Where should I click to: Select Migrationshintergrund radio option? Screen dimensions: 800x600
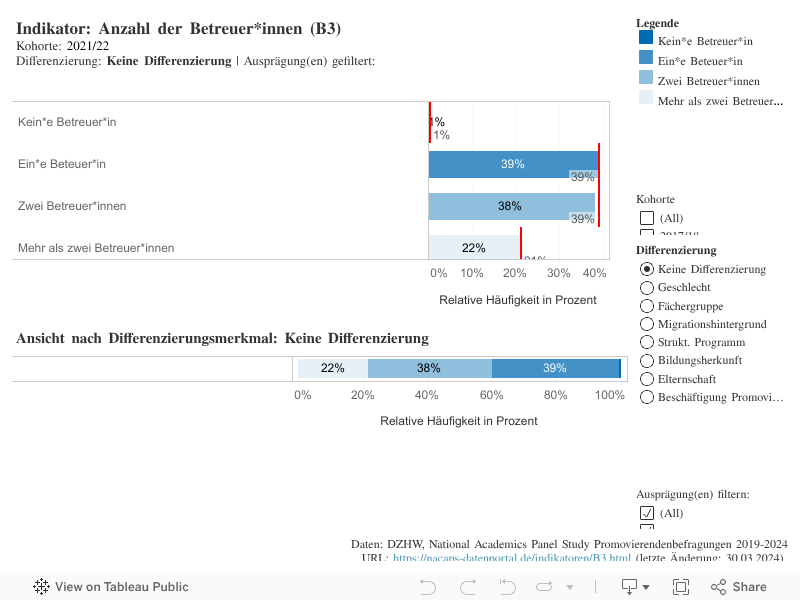(x=647, y=324)
